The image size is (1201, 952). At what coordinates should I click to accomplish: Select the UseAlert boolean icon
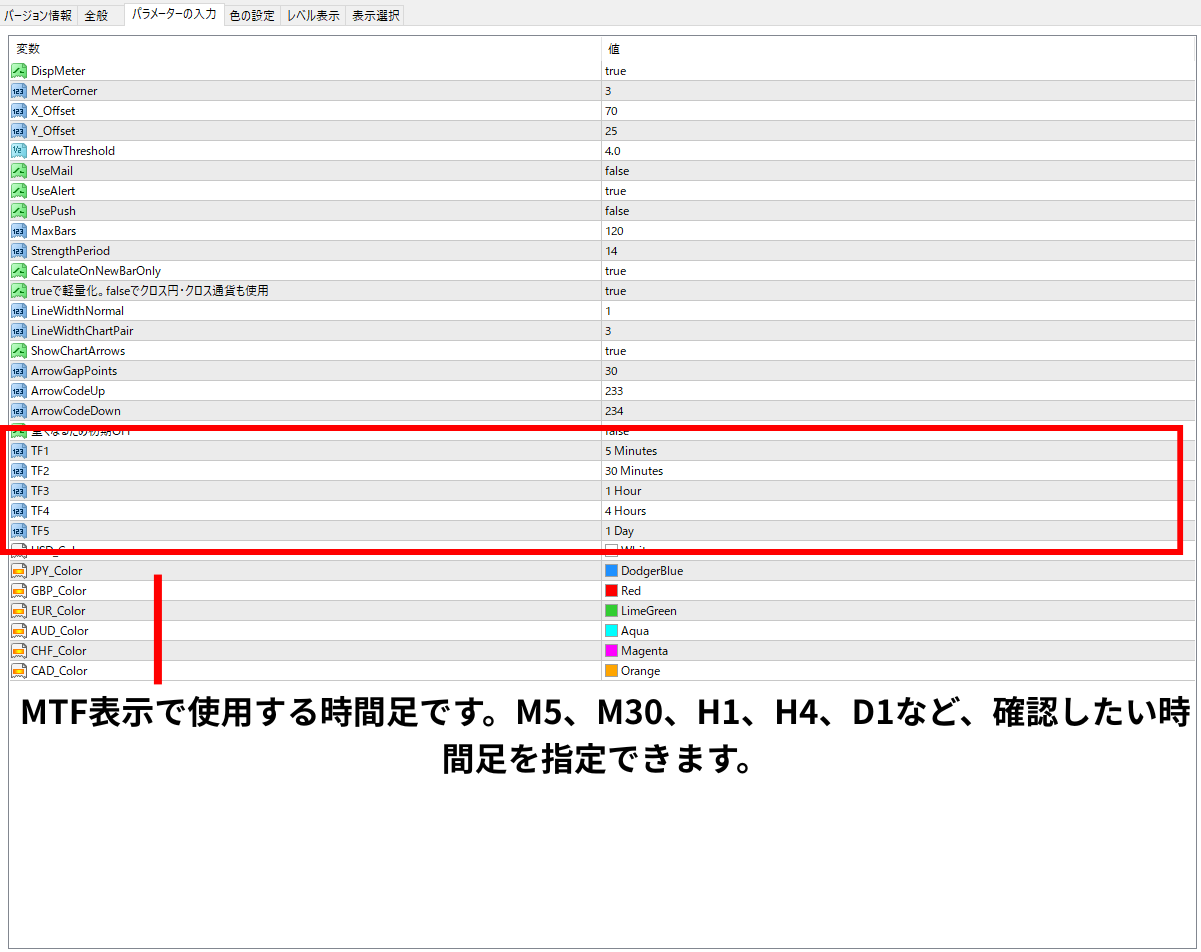click(19, 191)
